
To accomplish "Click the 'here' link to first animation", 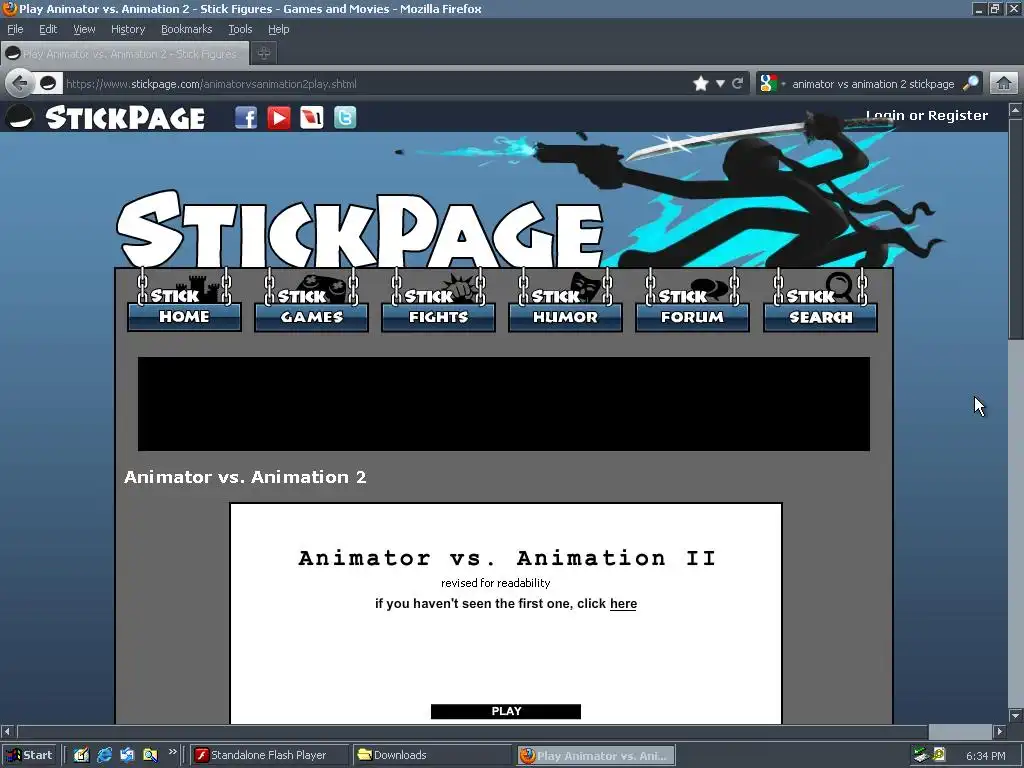I will 623,603.
